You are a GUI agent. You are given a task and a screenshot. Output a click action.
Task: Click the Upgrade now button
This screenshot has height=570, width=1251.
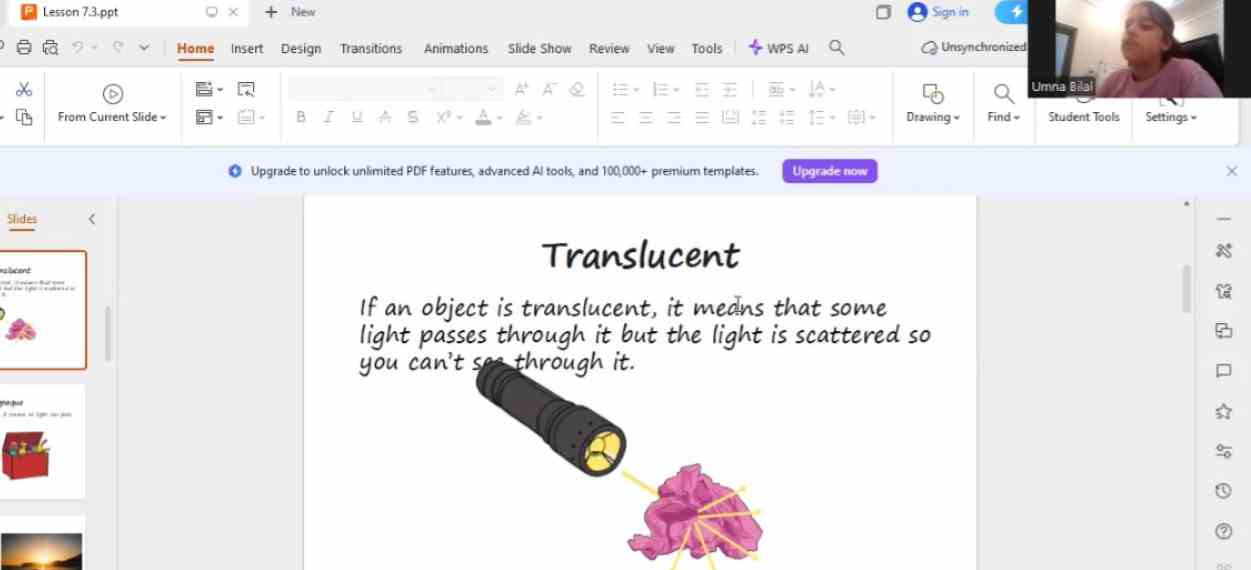tap(829, 171)
